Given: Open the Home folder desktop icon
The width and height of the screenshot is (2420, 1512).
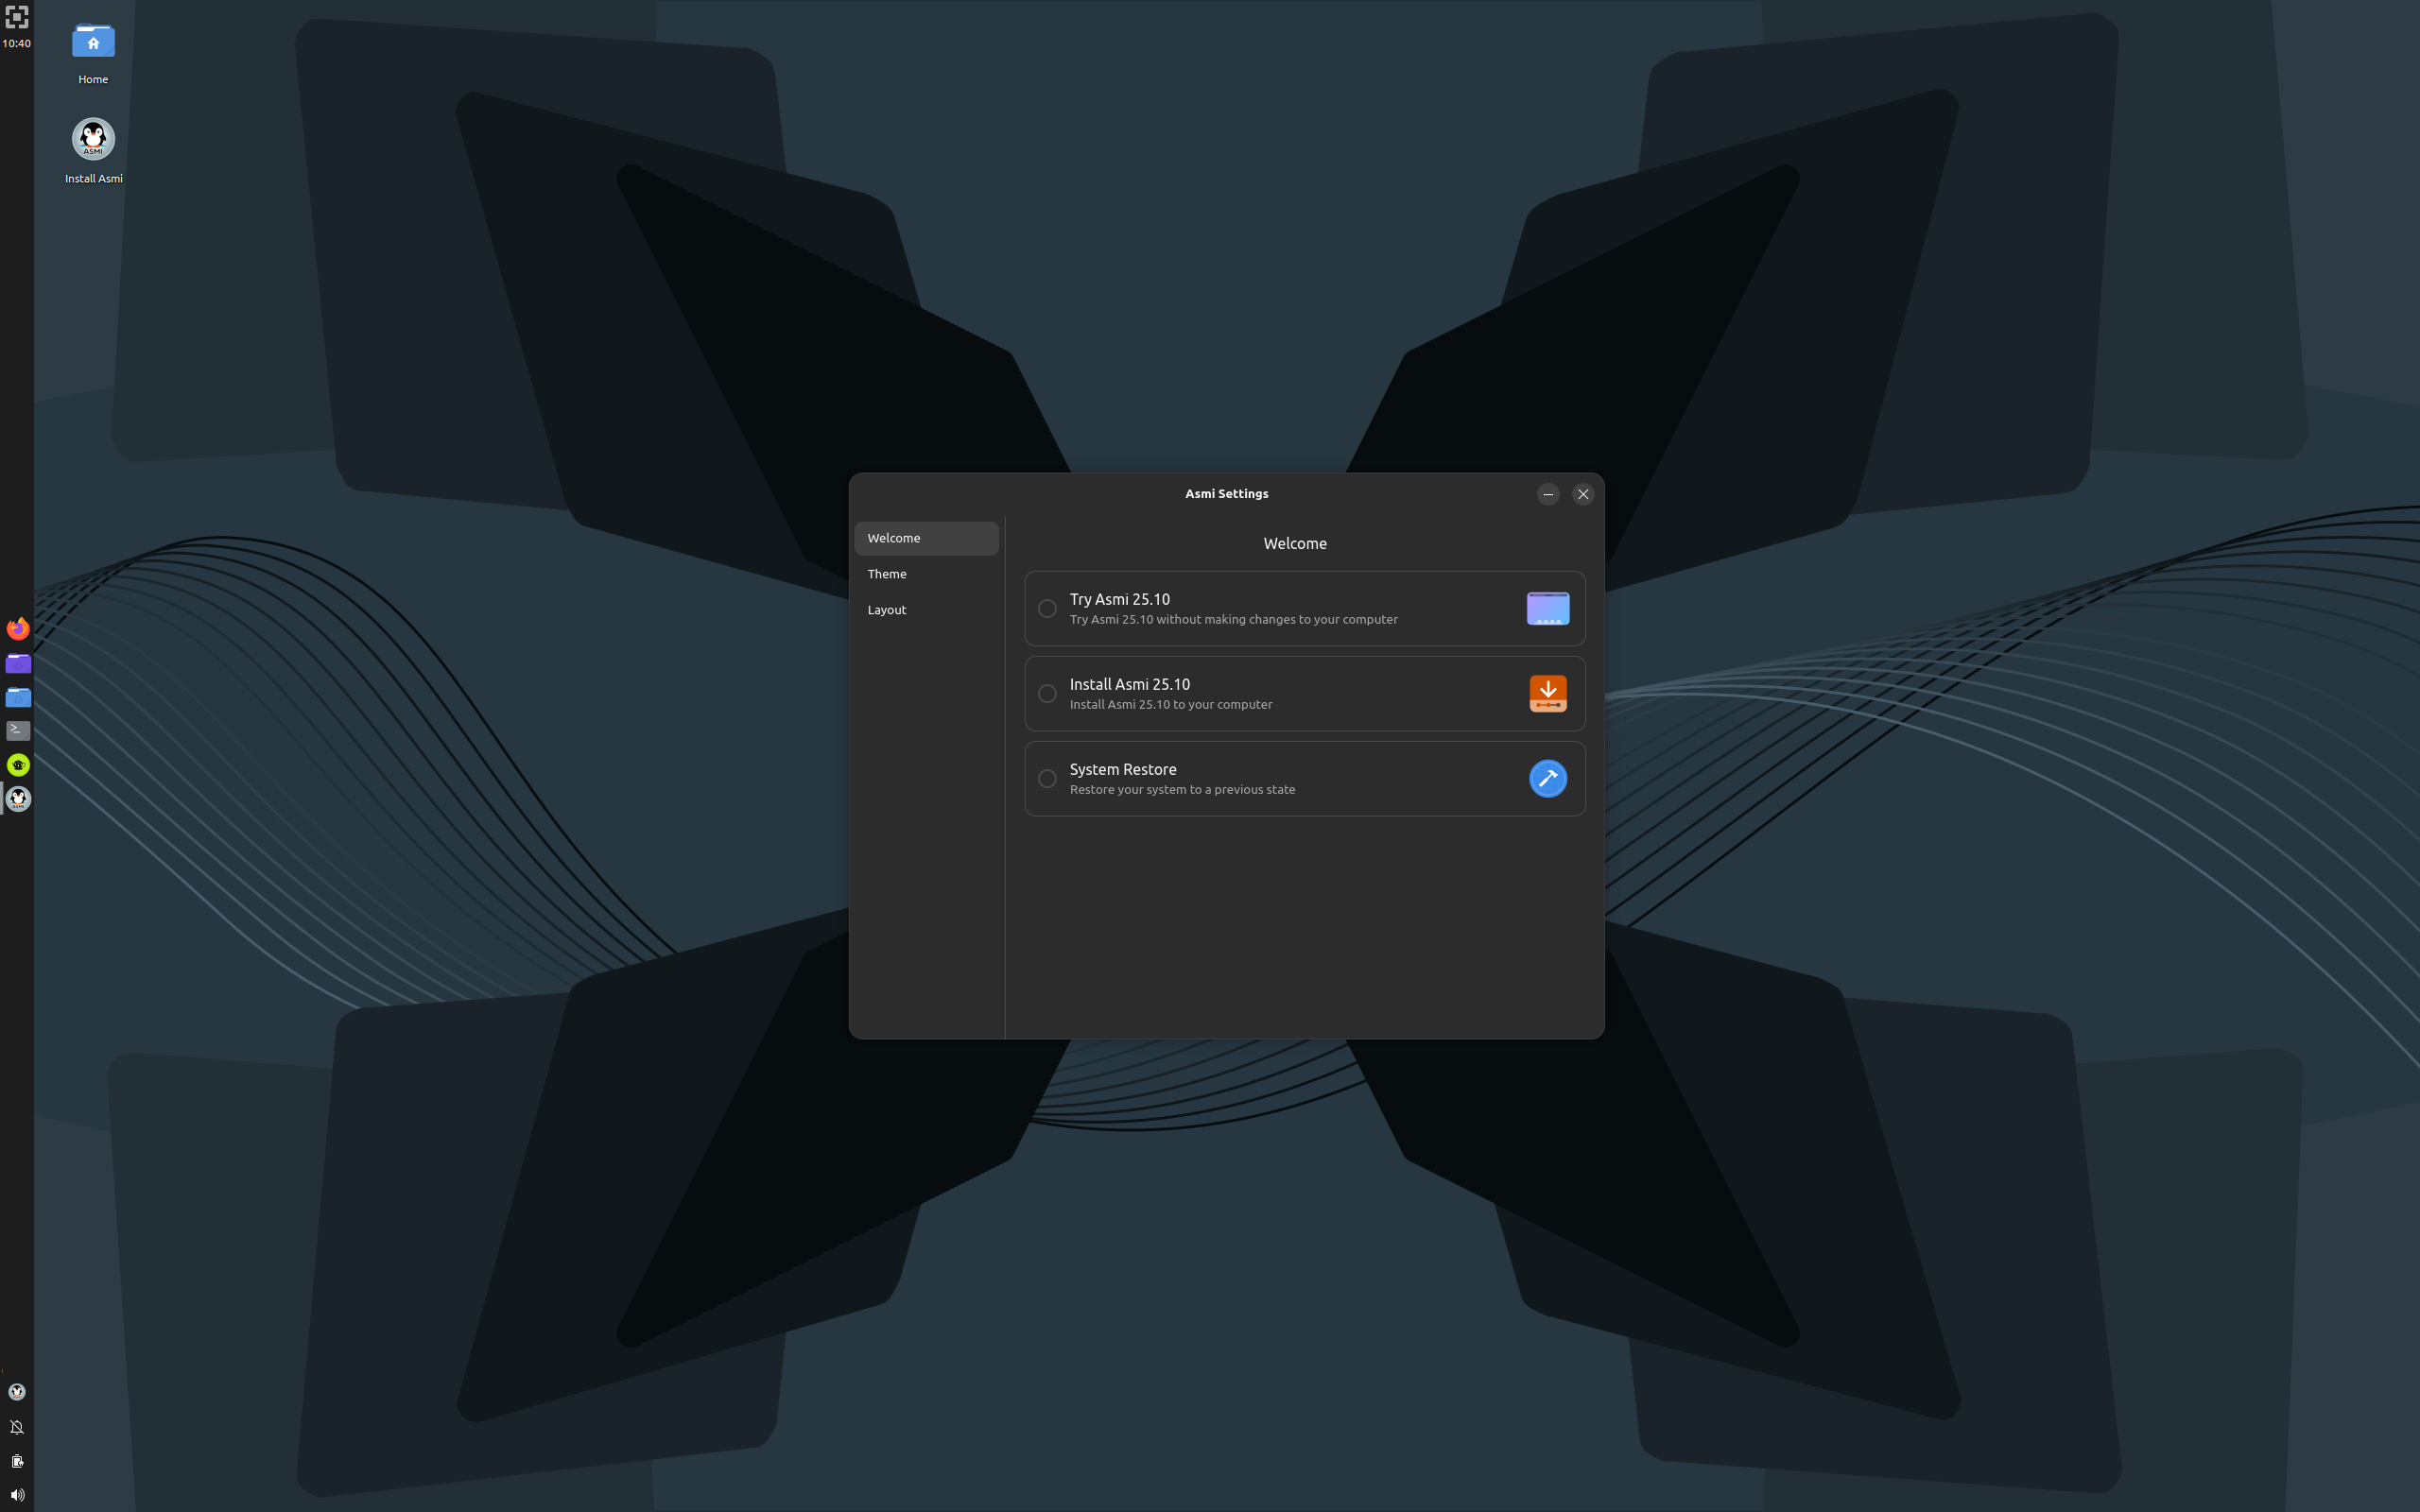Looking at the screenshot, I should pyautogui.click(x=93, y=53).
